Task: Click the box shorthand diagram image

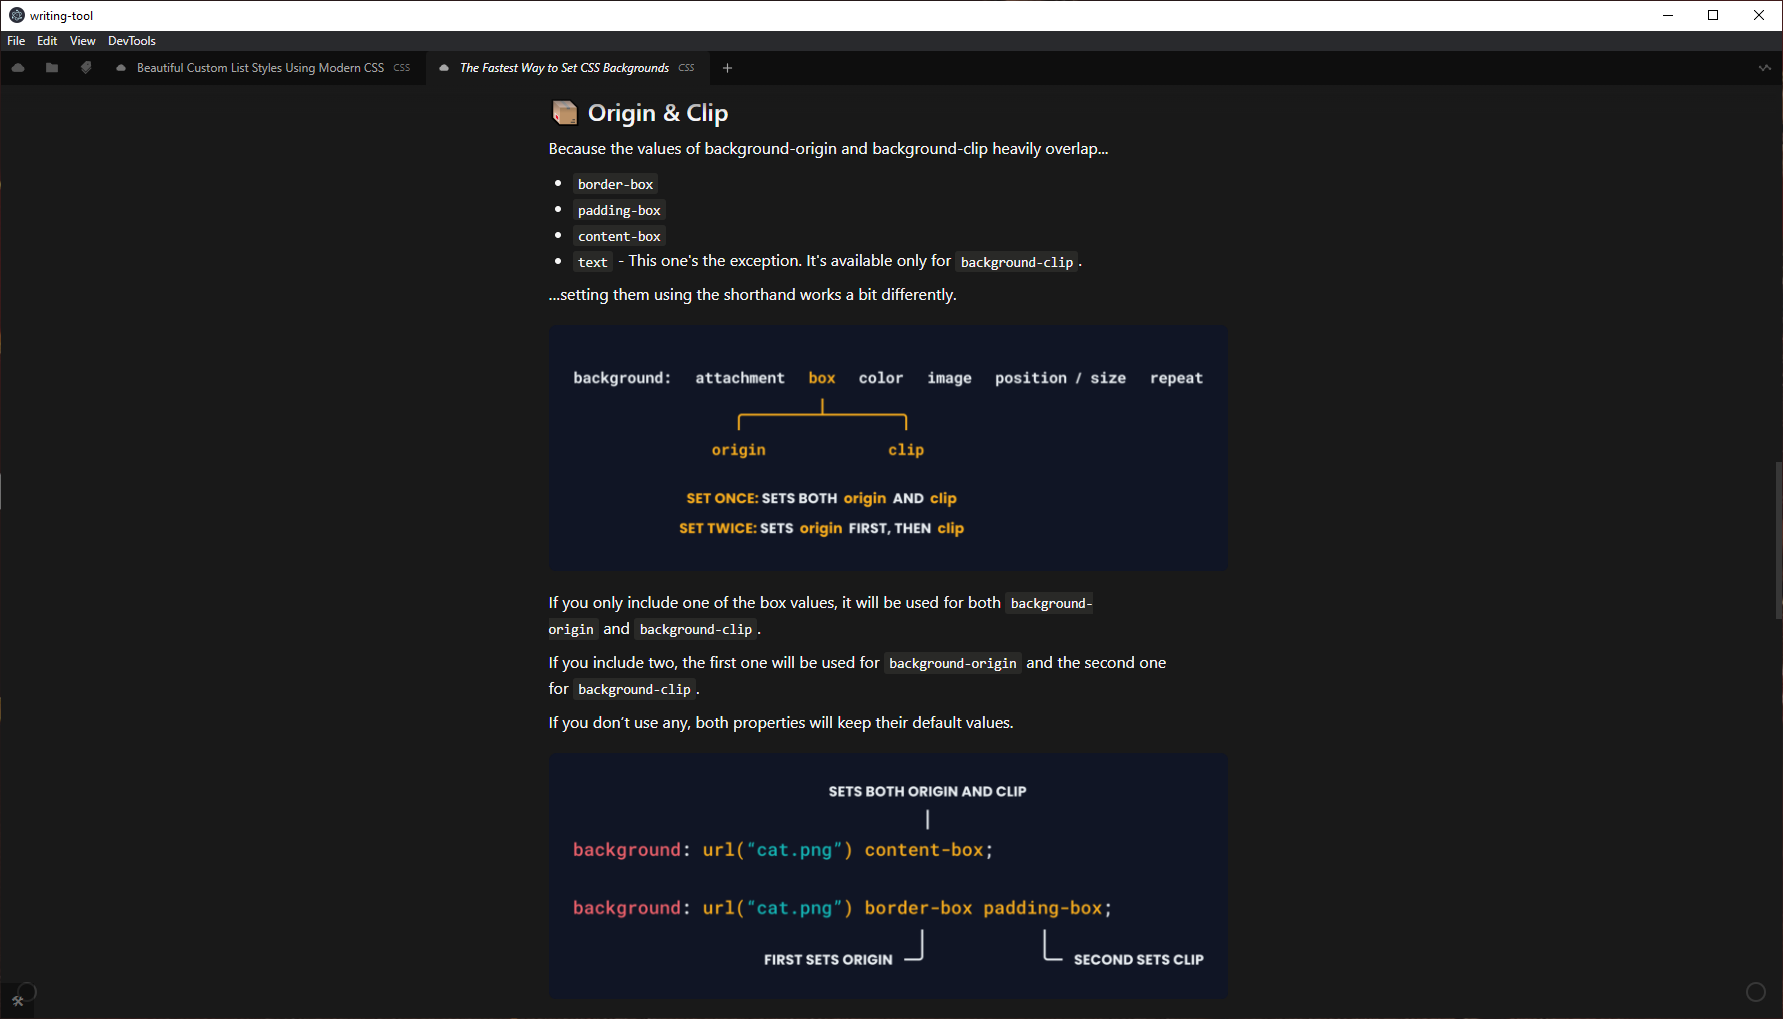Action: click(x=888, y=448)
